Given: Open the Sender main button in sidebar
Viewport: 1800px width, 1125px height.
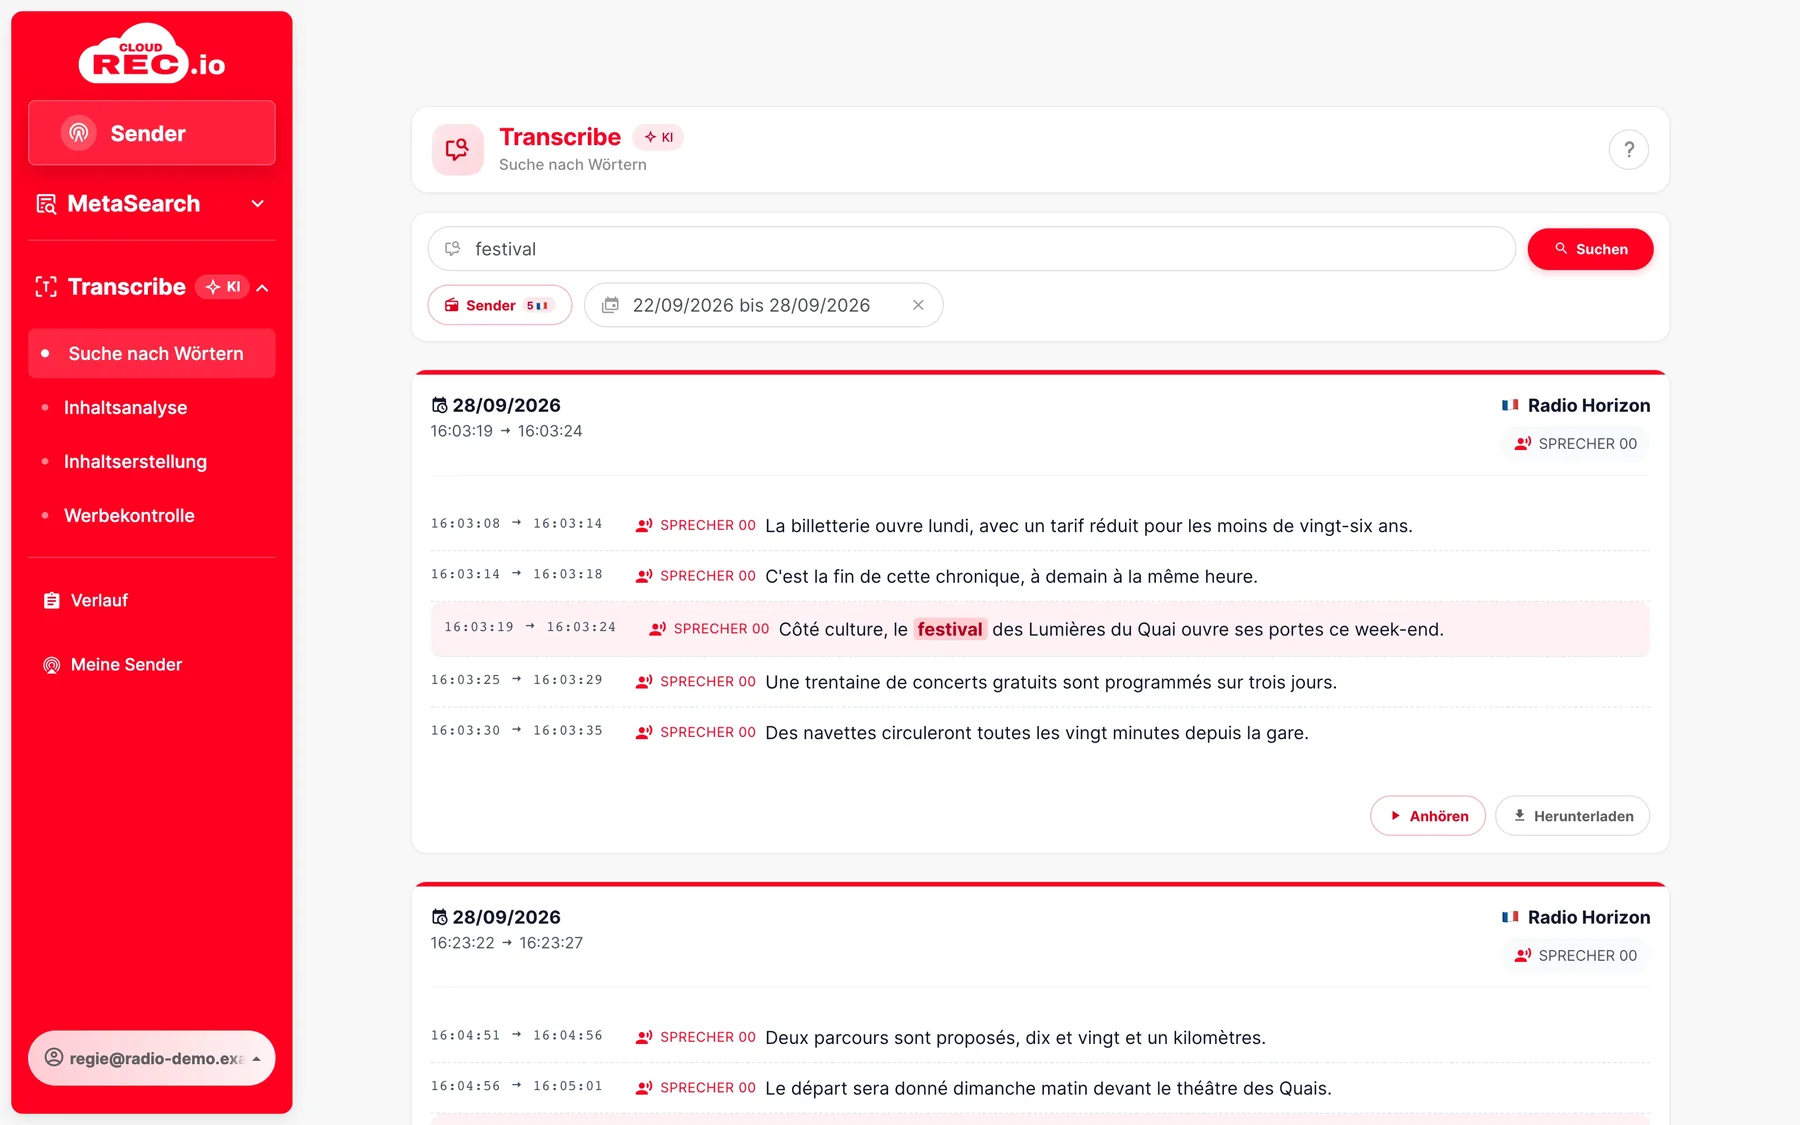Looking at the screenshot, I should point(152,133).
